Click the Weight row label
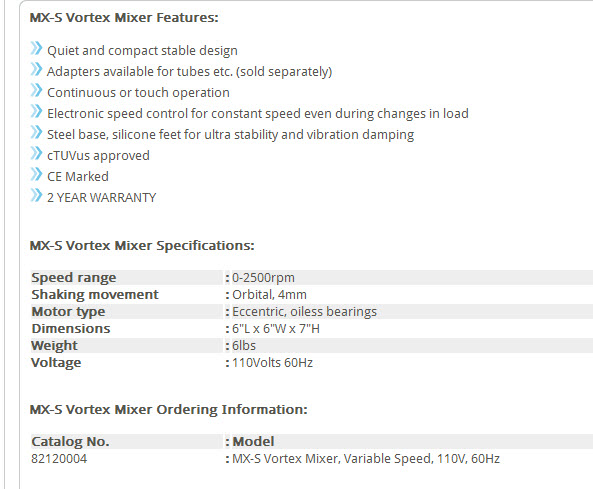Screen dimensions: 593x489 point(54,346)
